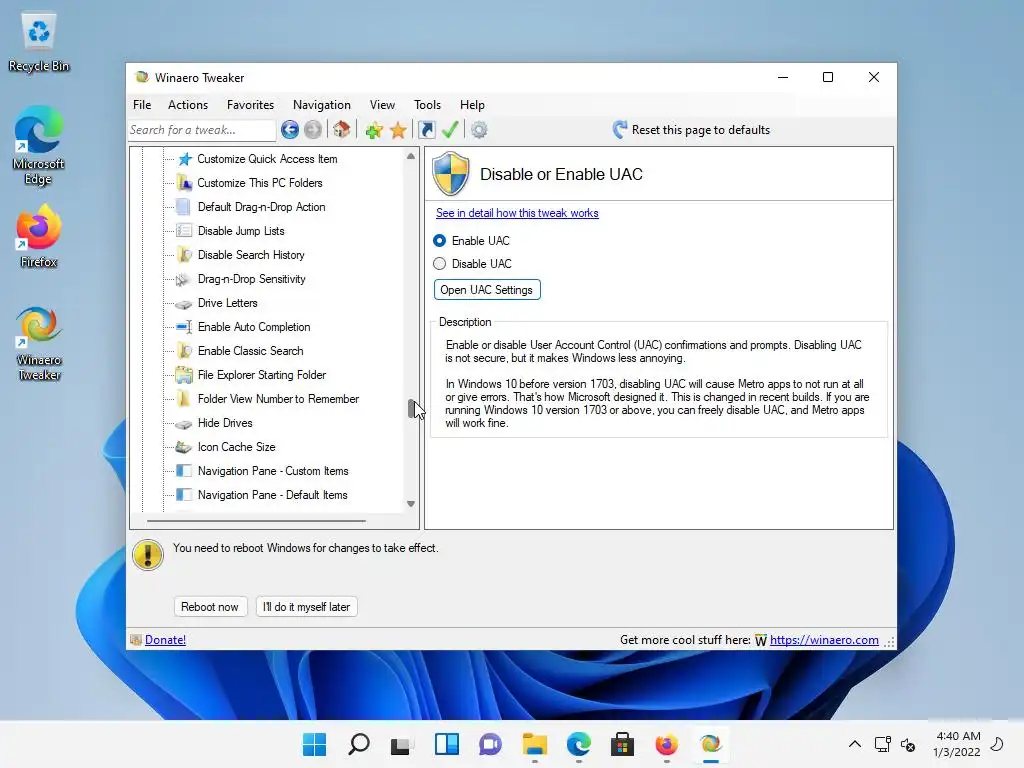Screen dimensions: 1024x768
Task: Open the Windows Start button on taskbar
Action: (x=315, y=744)
